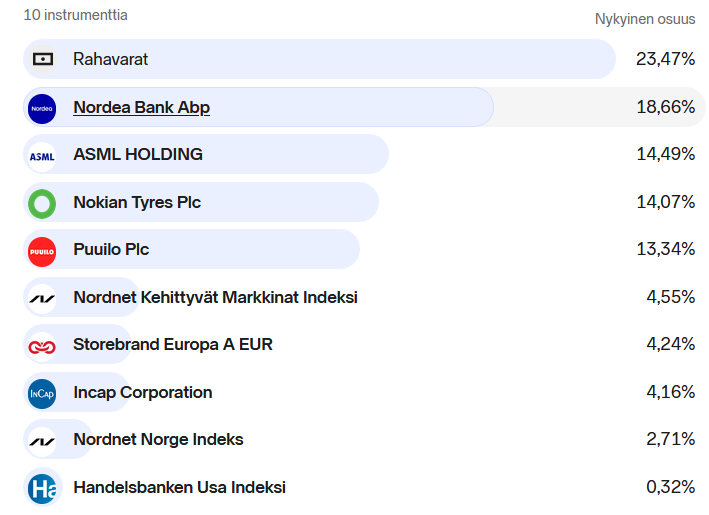Open Storebrand Europa A EUR fund
This screenshot has height=515, width=709.
[173, 344]
